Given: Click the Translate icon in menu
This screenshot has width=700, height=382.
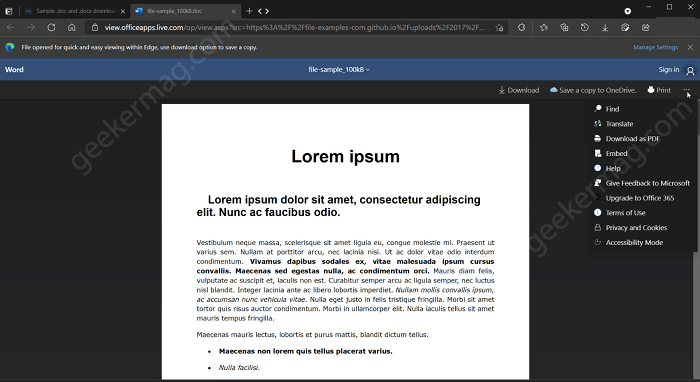Looking at the screenshot, I should coord(598,124).
